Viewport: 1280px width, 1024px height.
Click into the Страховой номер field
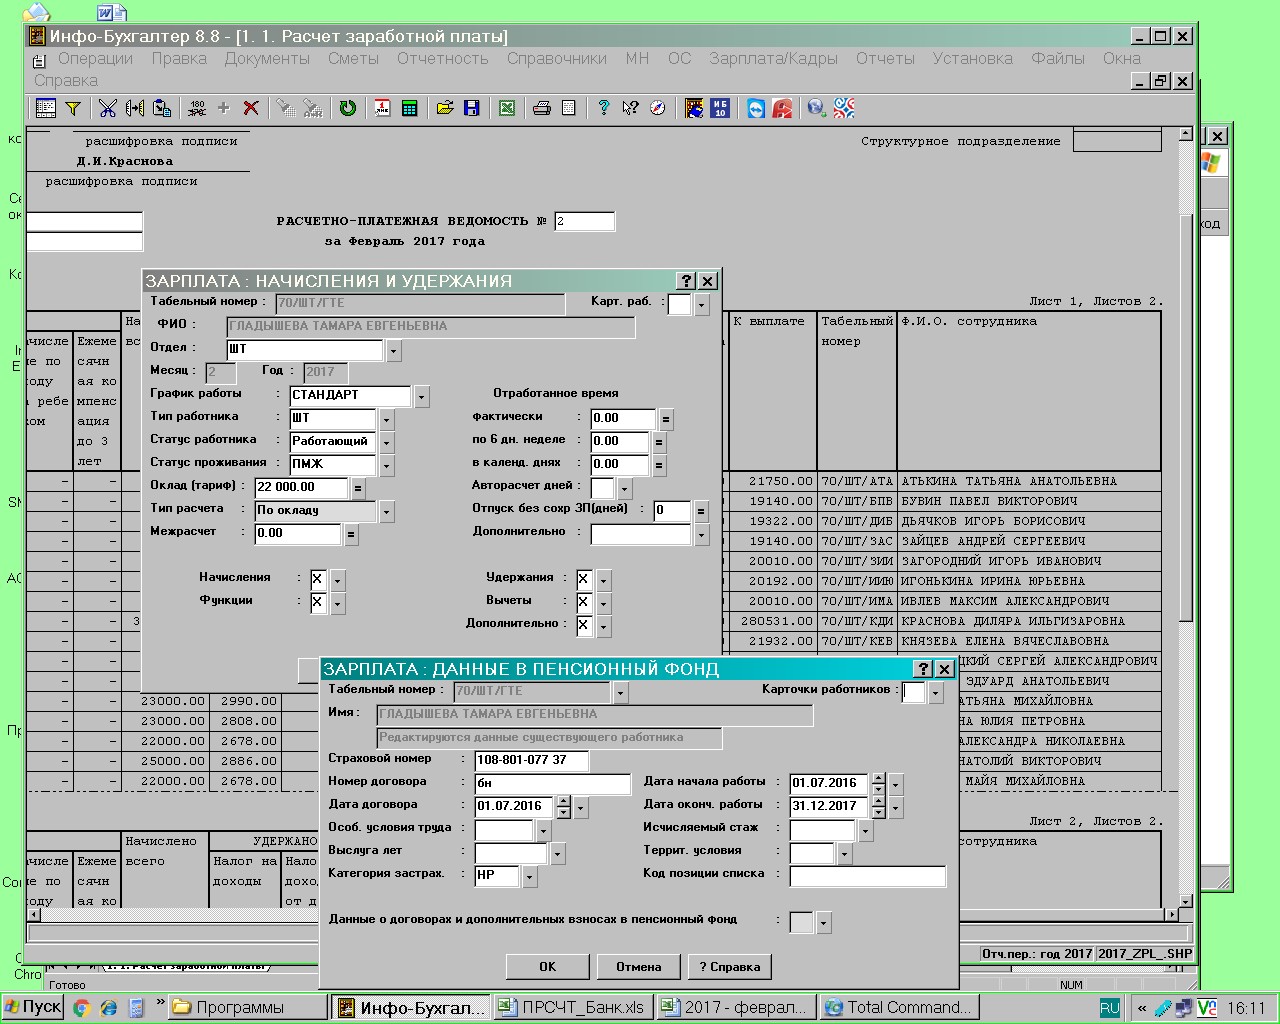click(x=531, y=760)
